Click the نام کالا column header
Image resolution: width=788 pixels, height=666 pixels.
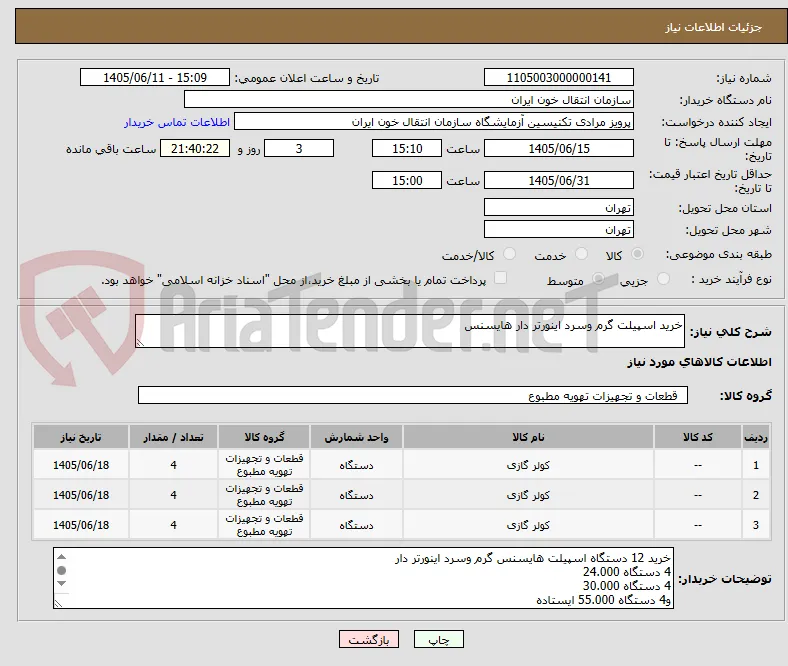tap(528, 437)
